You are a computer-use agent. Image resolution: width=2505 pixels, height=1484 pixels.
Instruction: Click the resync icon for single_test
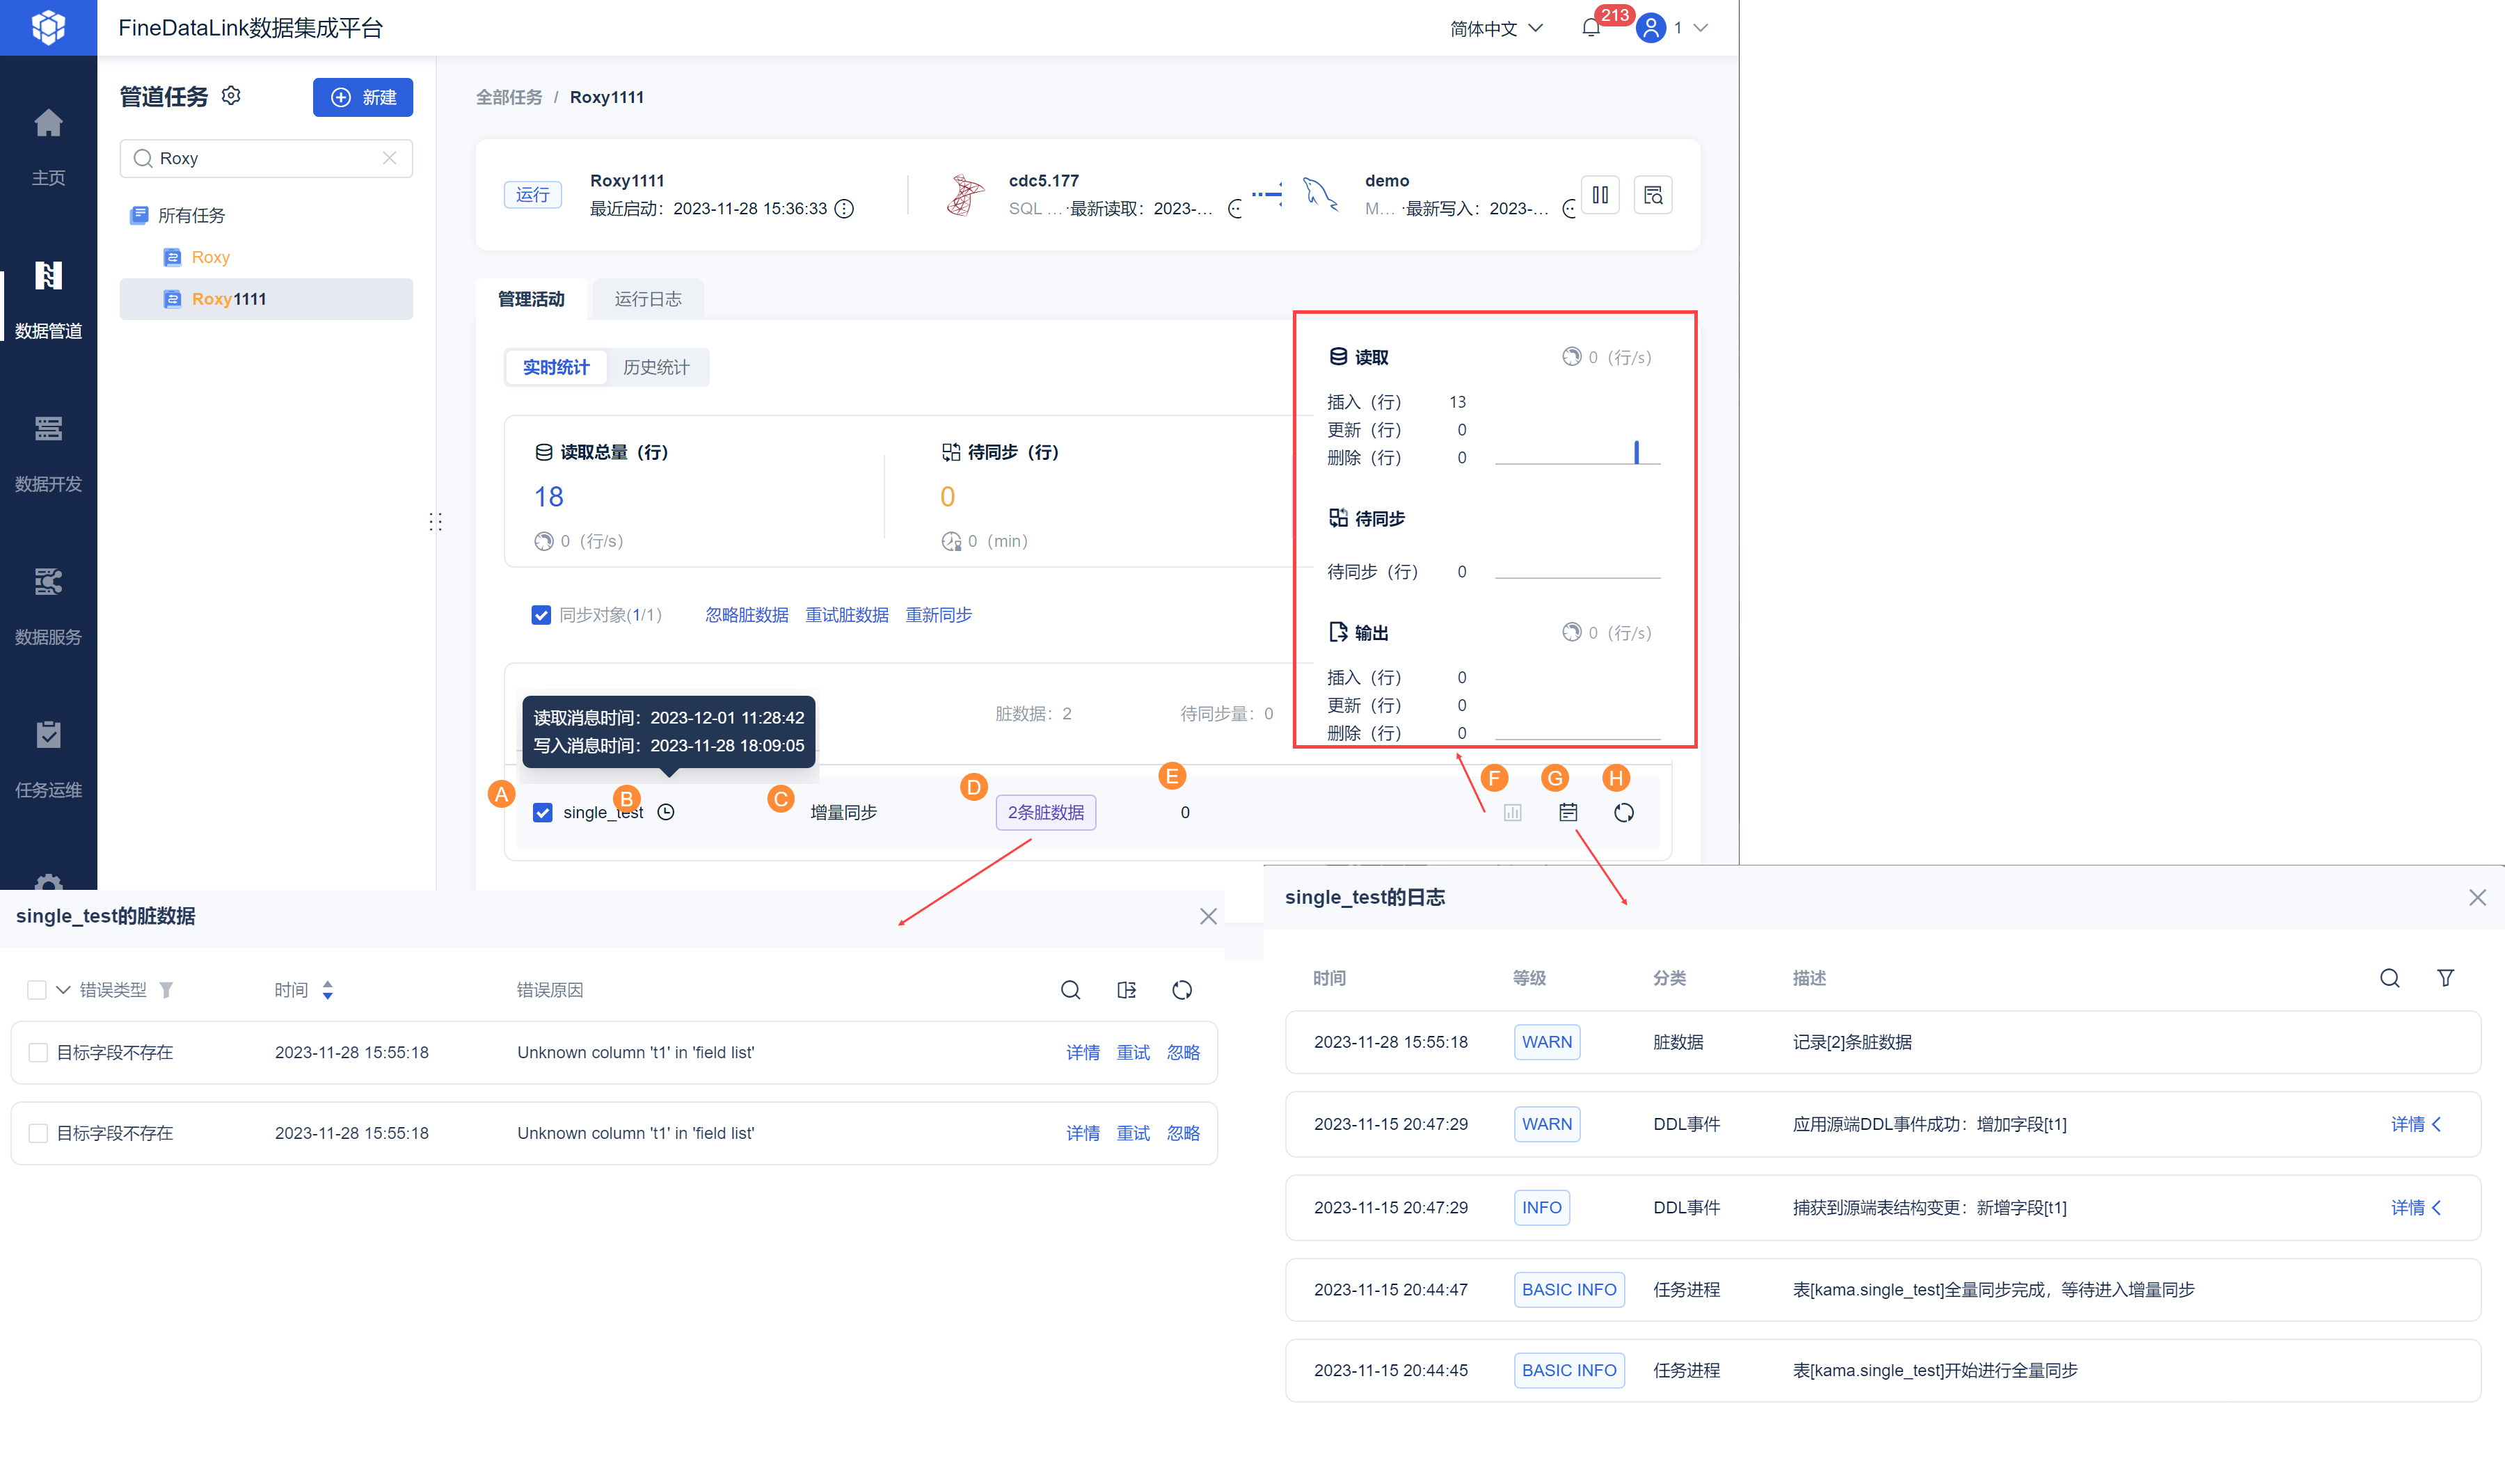pos(1623,812)
